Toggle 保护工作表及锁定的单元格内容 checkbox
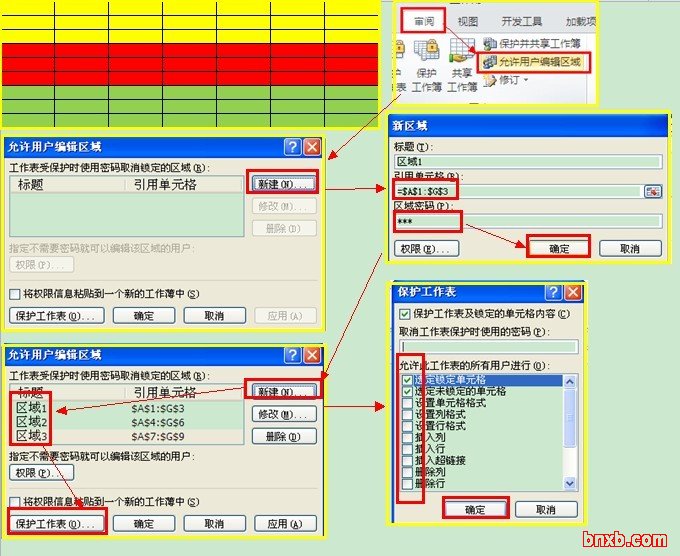The height and width of the screenshot is (556, 680). [x=404, y=314]
